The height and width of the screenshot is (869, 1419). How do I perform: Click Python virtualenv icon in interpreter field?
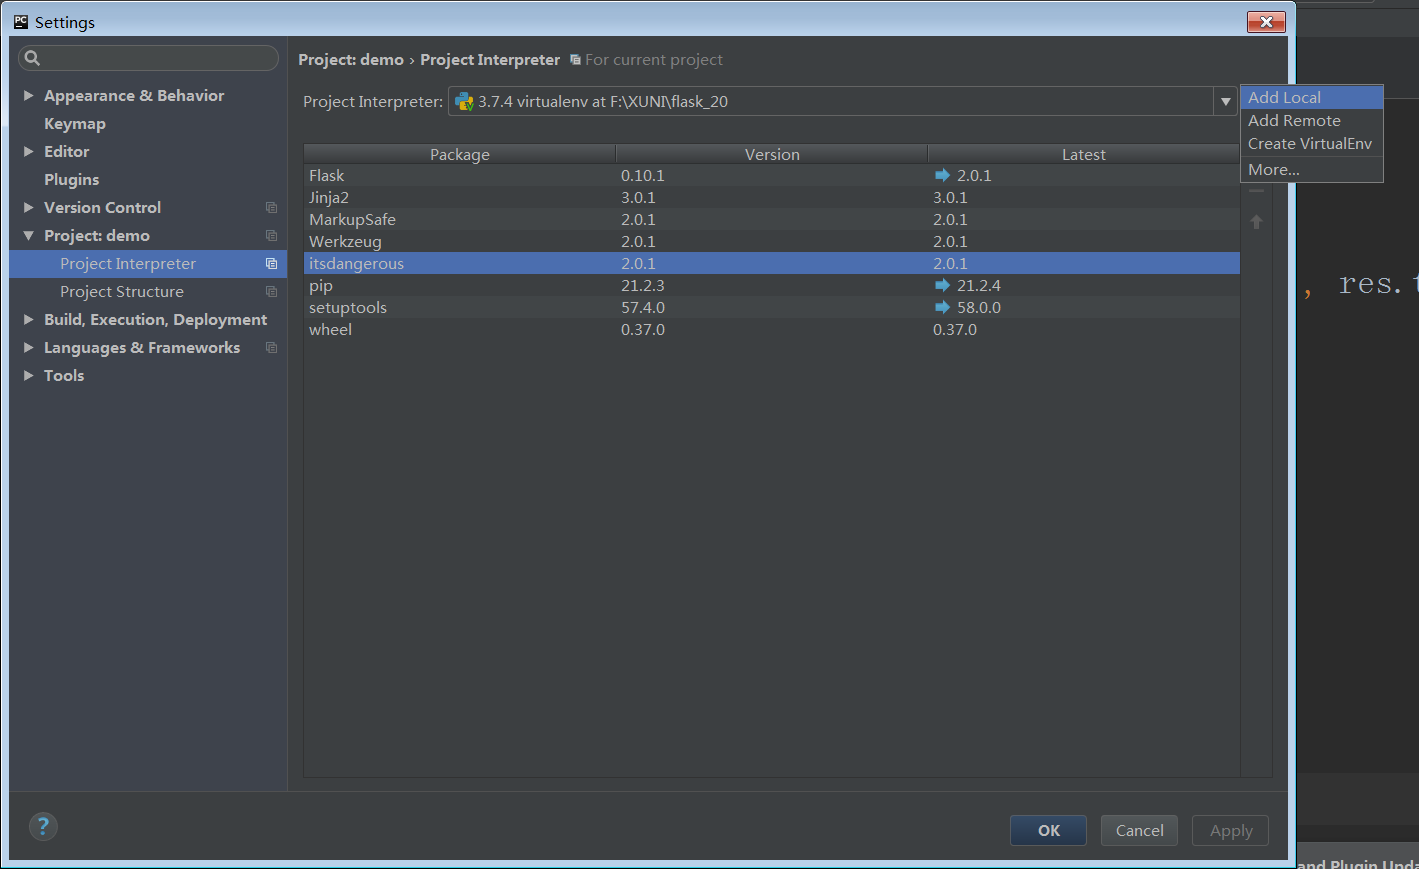(x=464, y=101)
